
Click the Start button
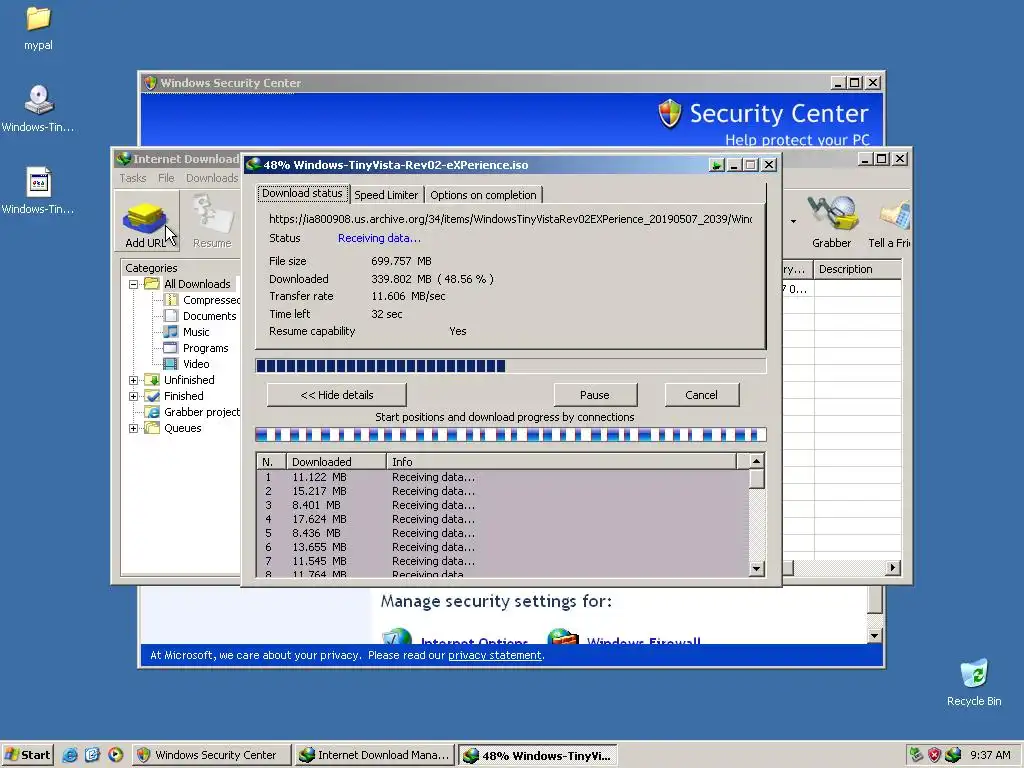(x=27, y=755)
